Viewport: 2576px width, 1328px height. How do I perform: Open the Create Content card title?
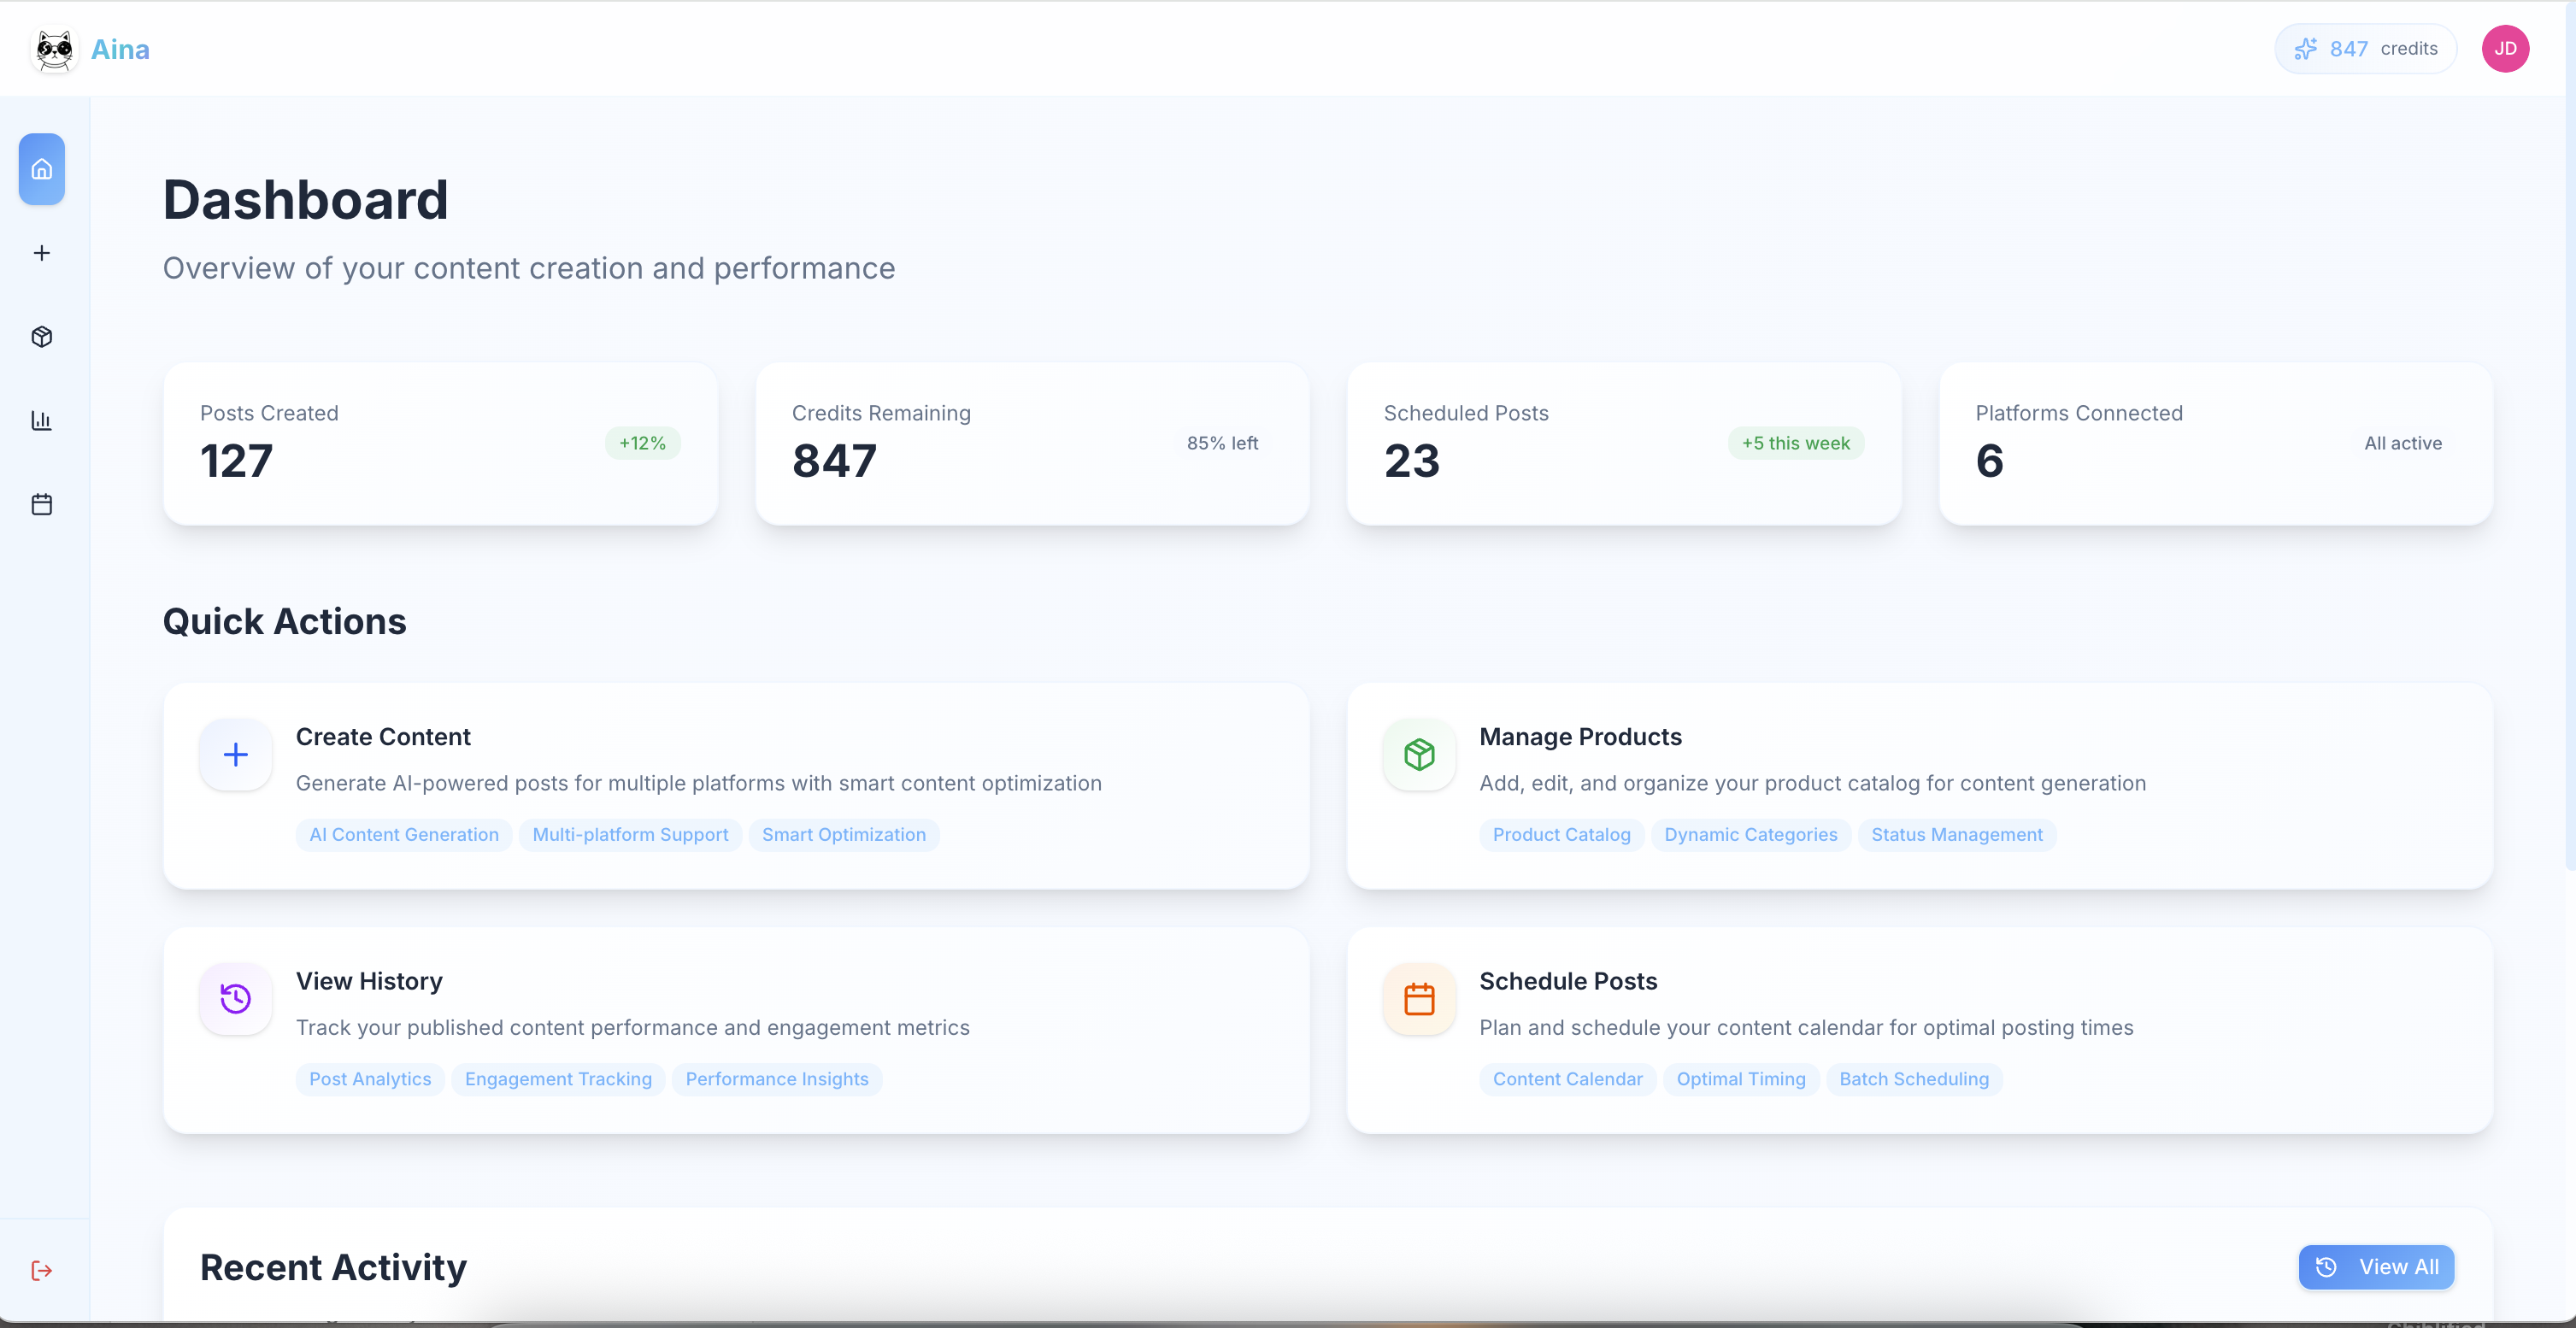[x=383, y=737]
